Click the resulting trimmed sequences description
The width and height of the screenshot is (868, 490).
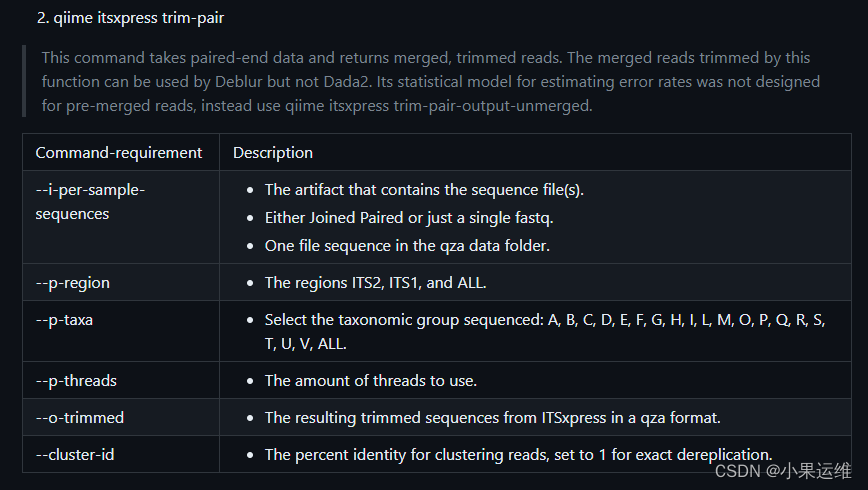tap(492, 417)
